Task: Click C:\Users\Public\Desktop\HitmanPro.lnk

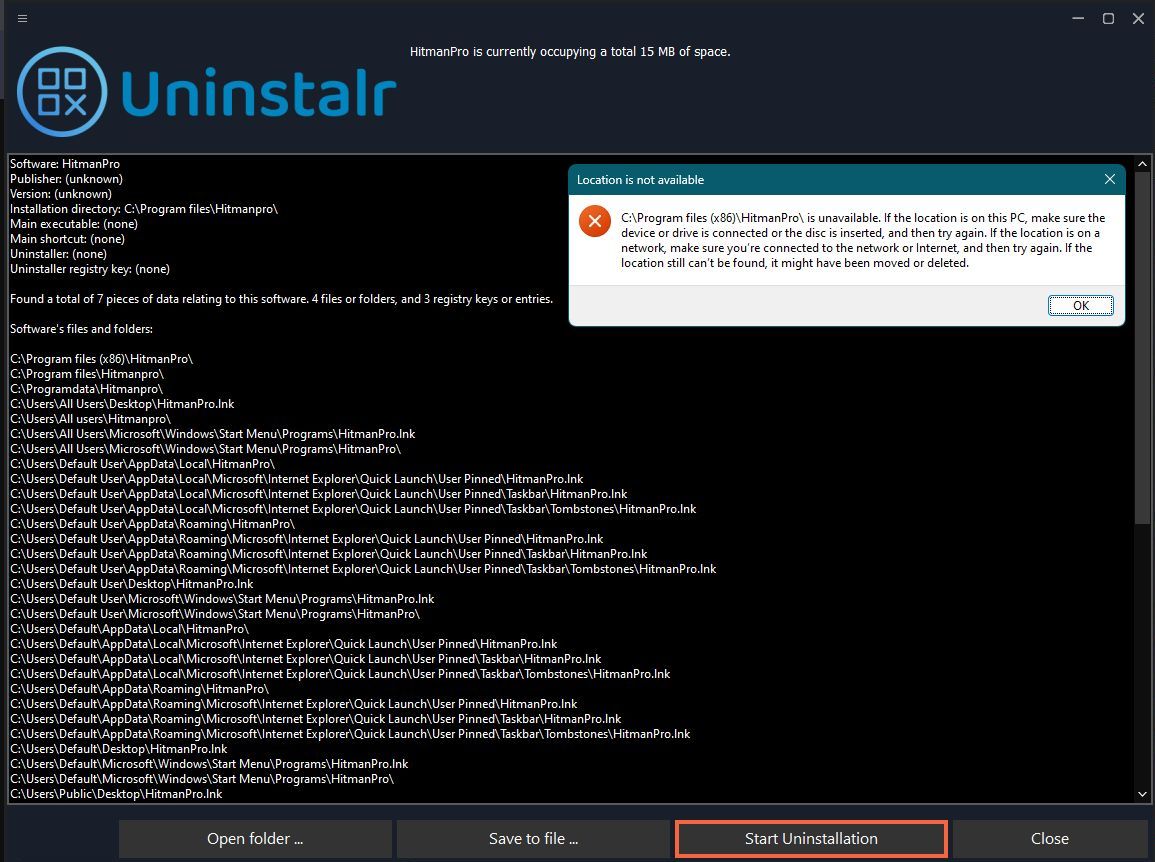Action: [116, 794]
